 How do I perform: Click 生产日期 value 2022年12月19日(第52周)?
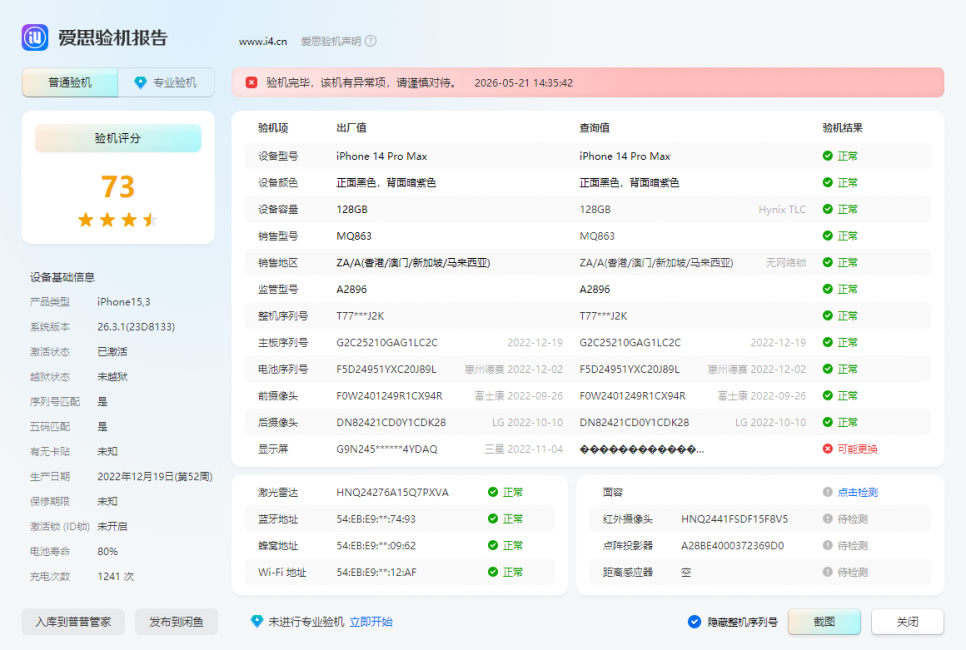click(155, 477)
